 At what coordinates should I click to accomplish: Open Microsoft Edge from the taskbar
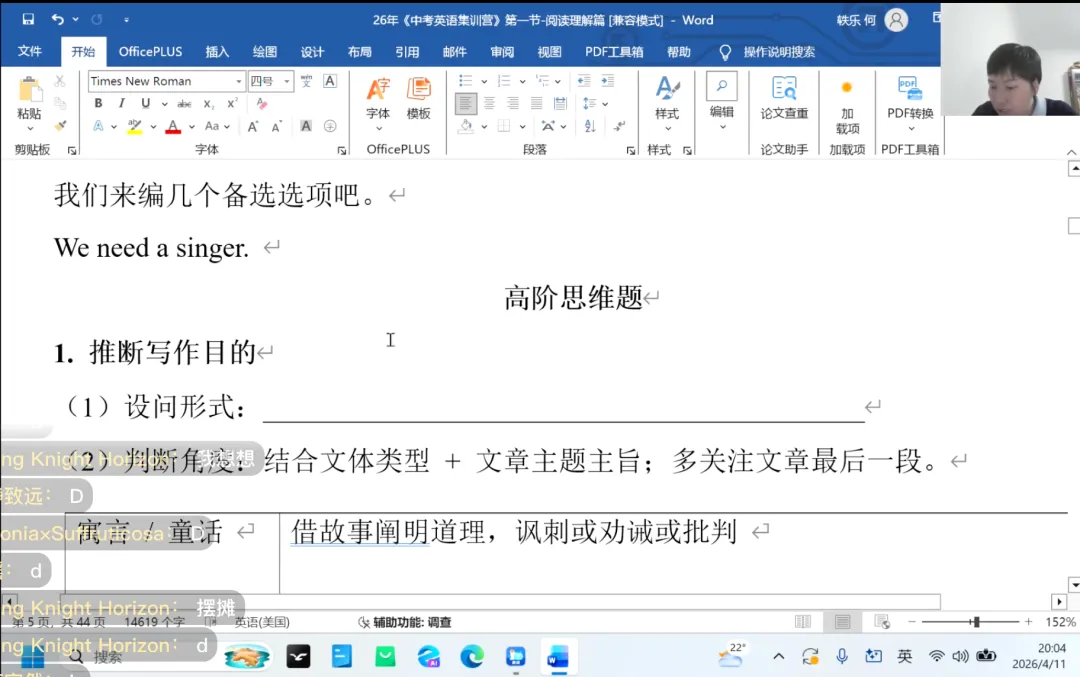click(471, 657)
